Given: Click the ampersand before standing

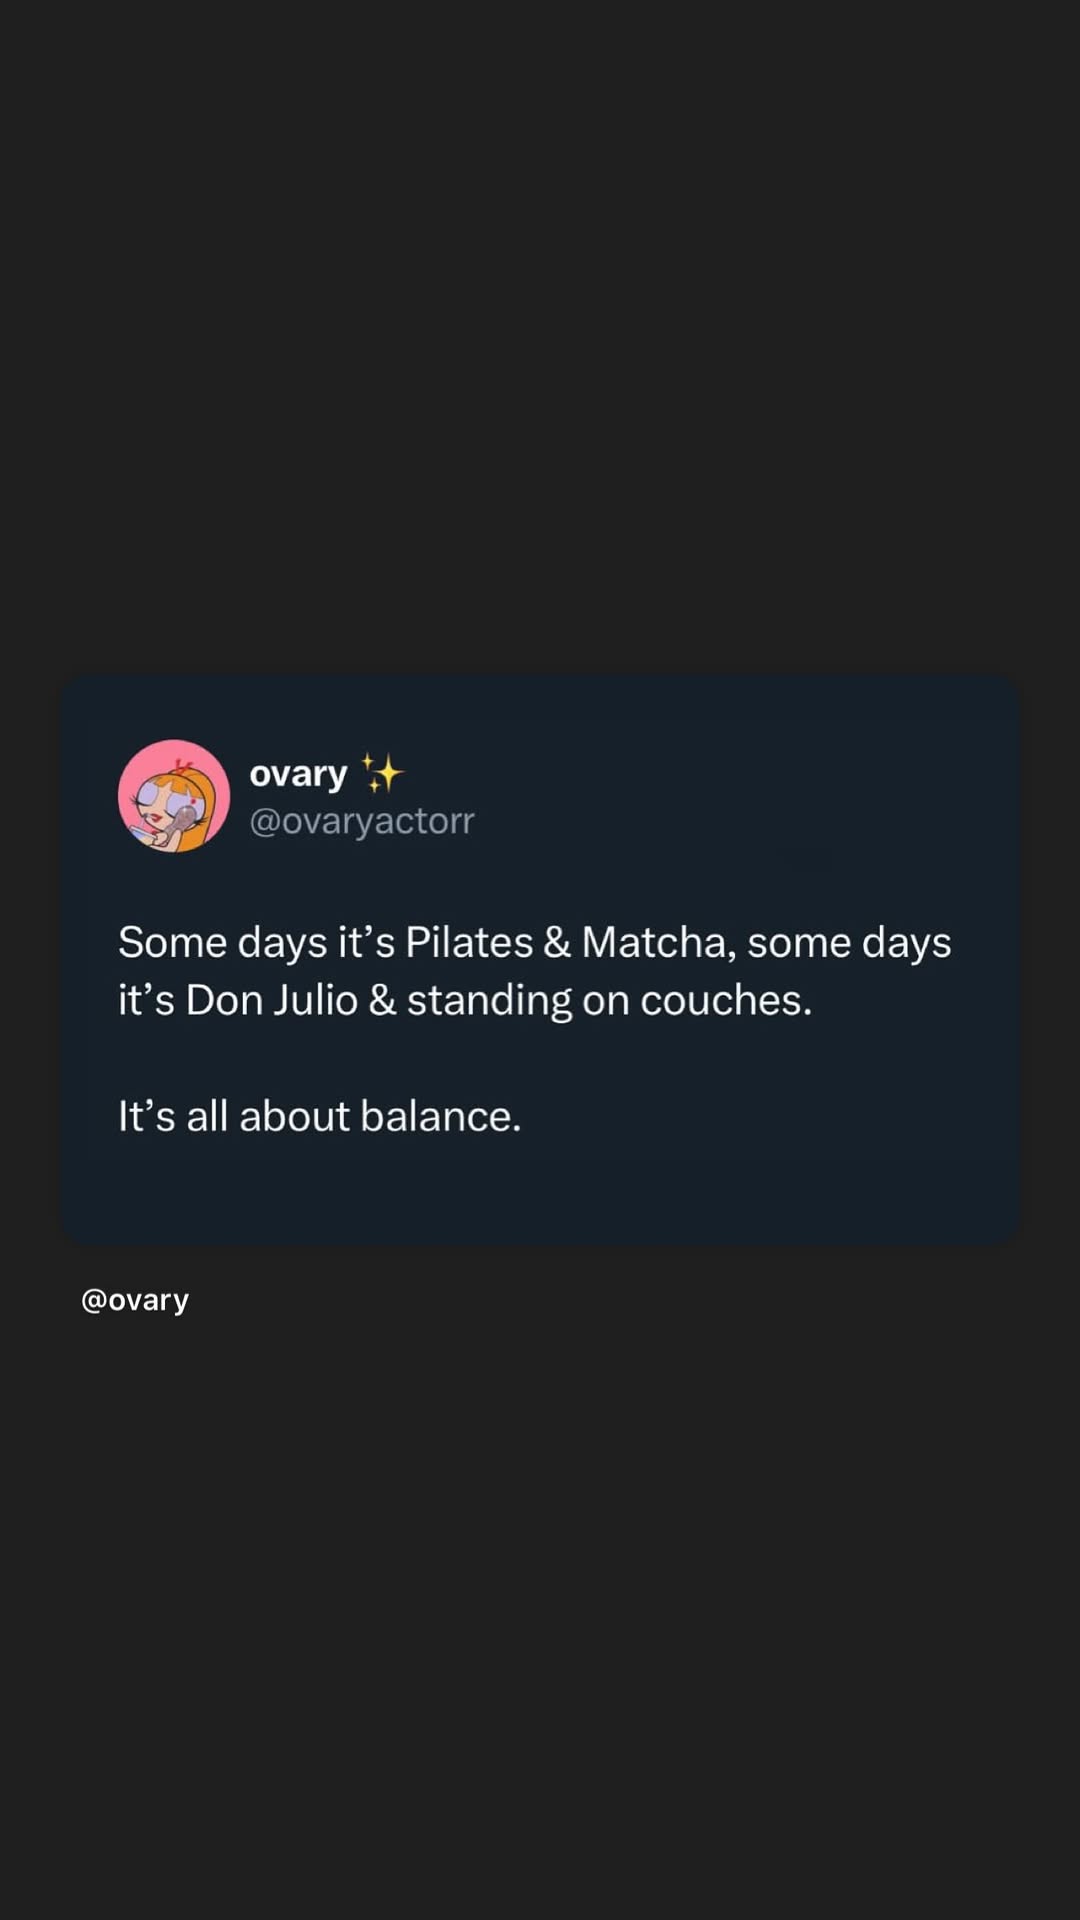Looking at the screenshot, I should pyautogui.click(x=382, y=1000).
